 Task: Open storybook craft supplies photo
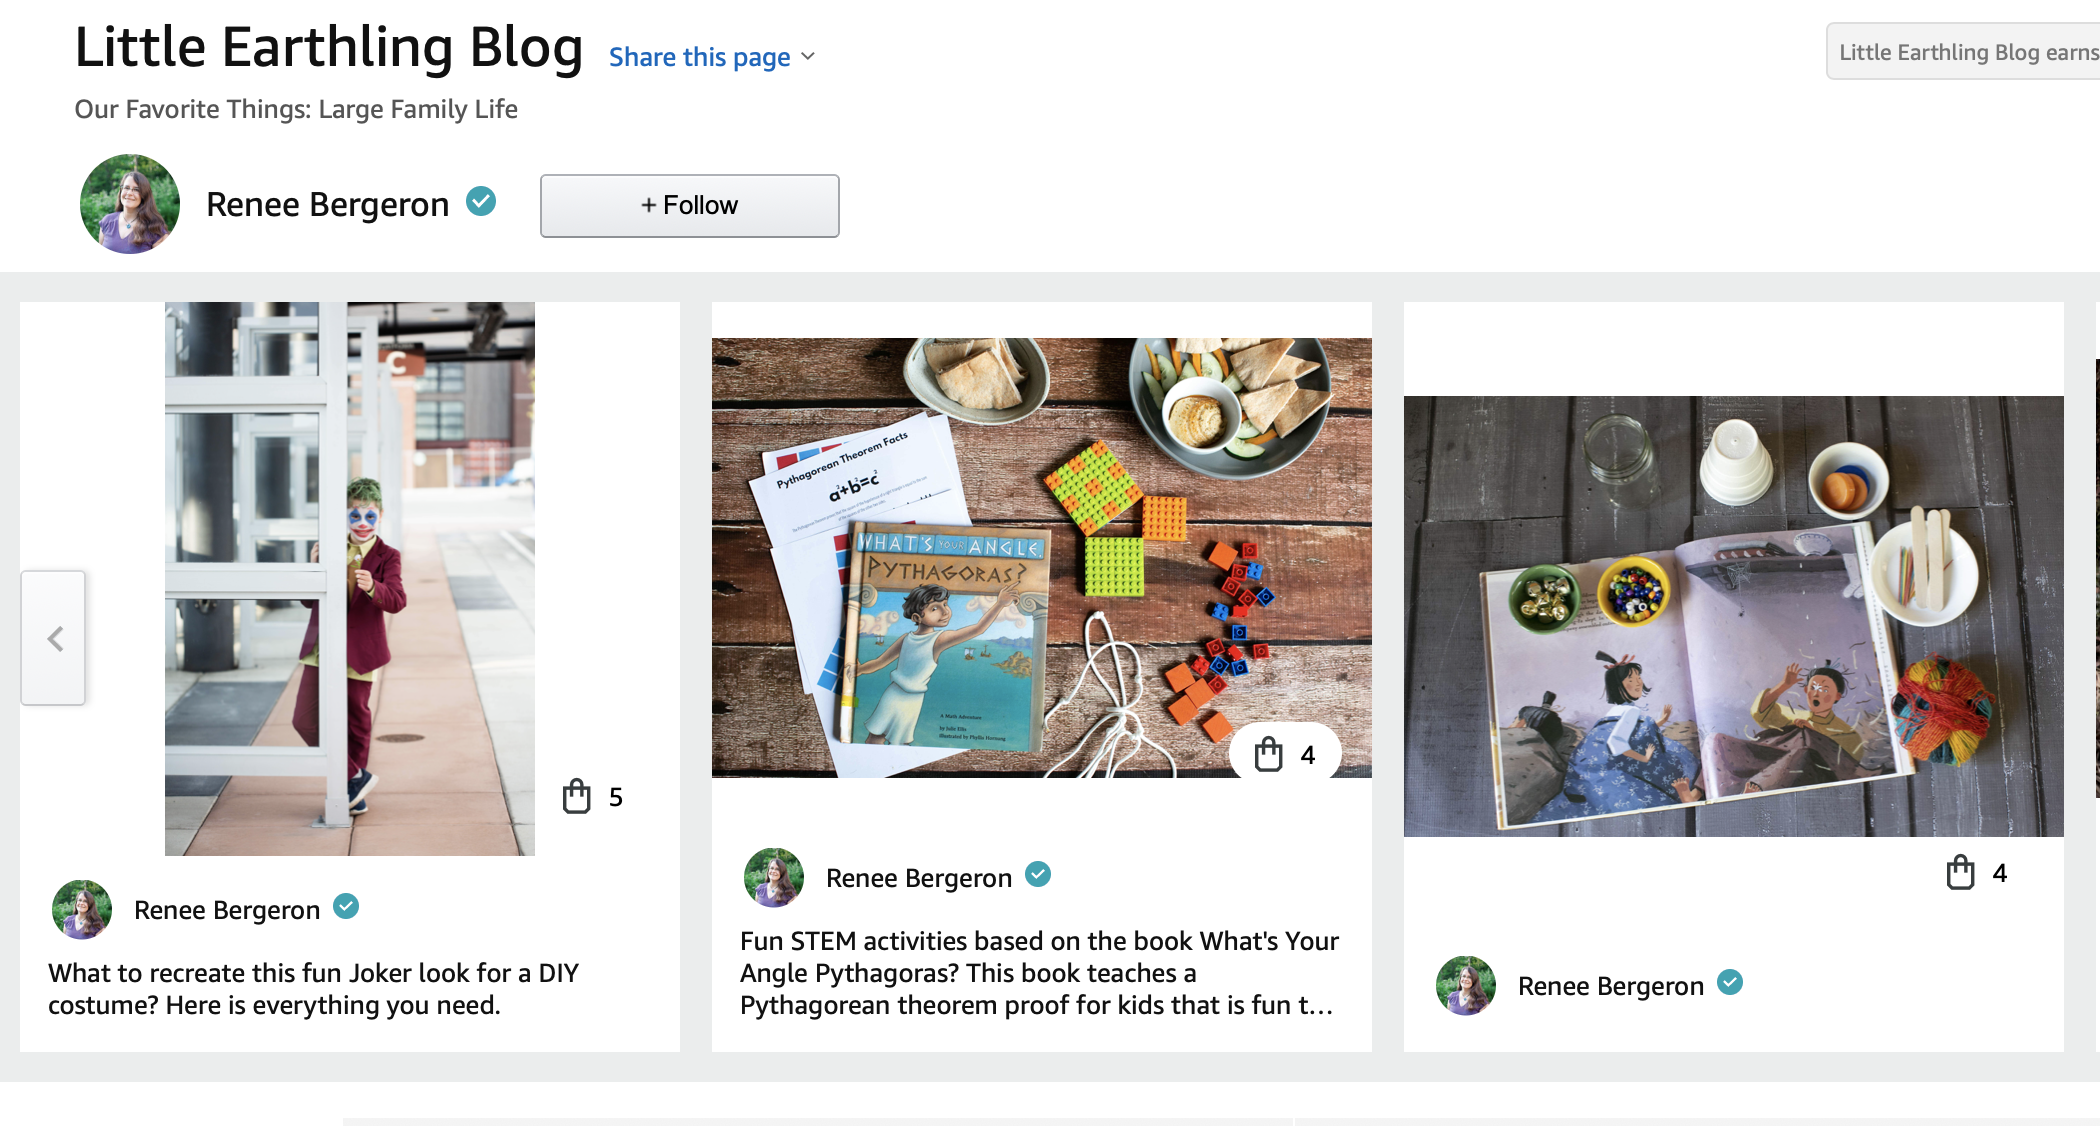(x=1734, y=616)
